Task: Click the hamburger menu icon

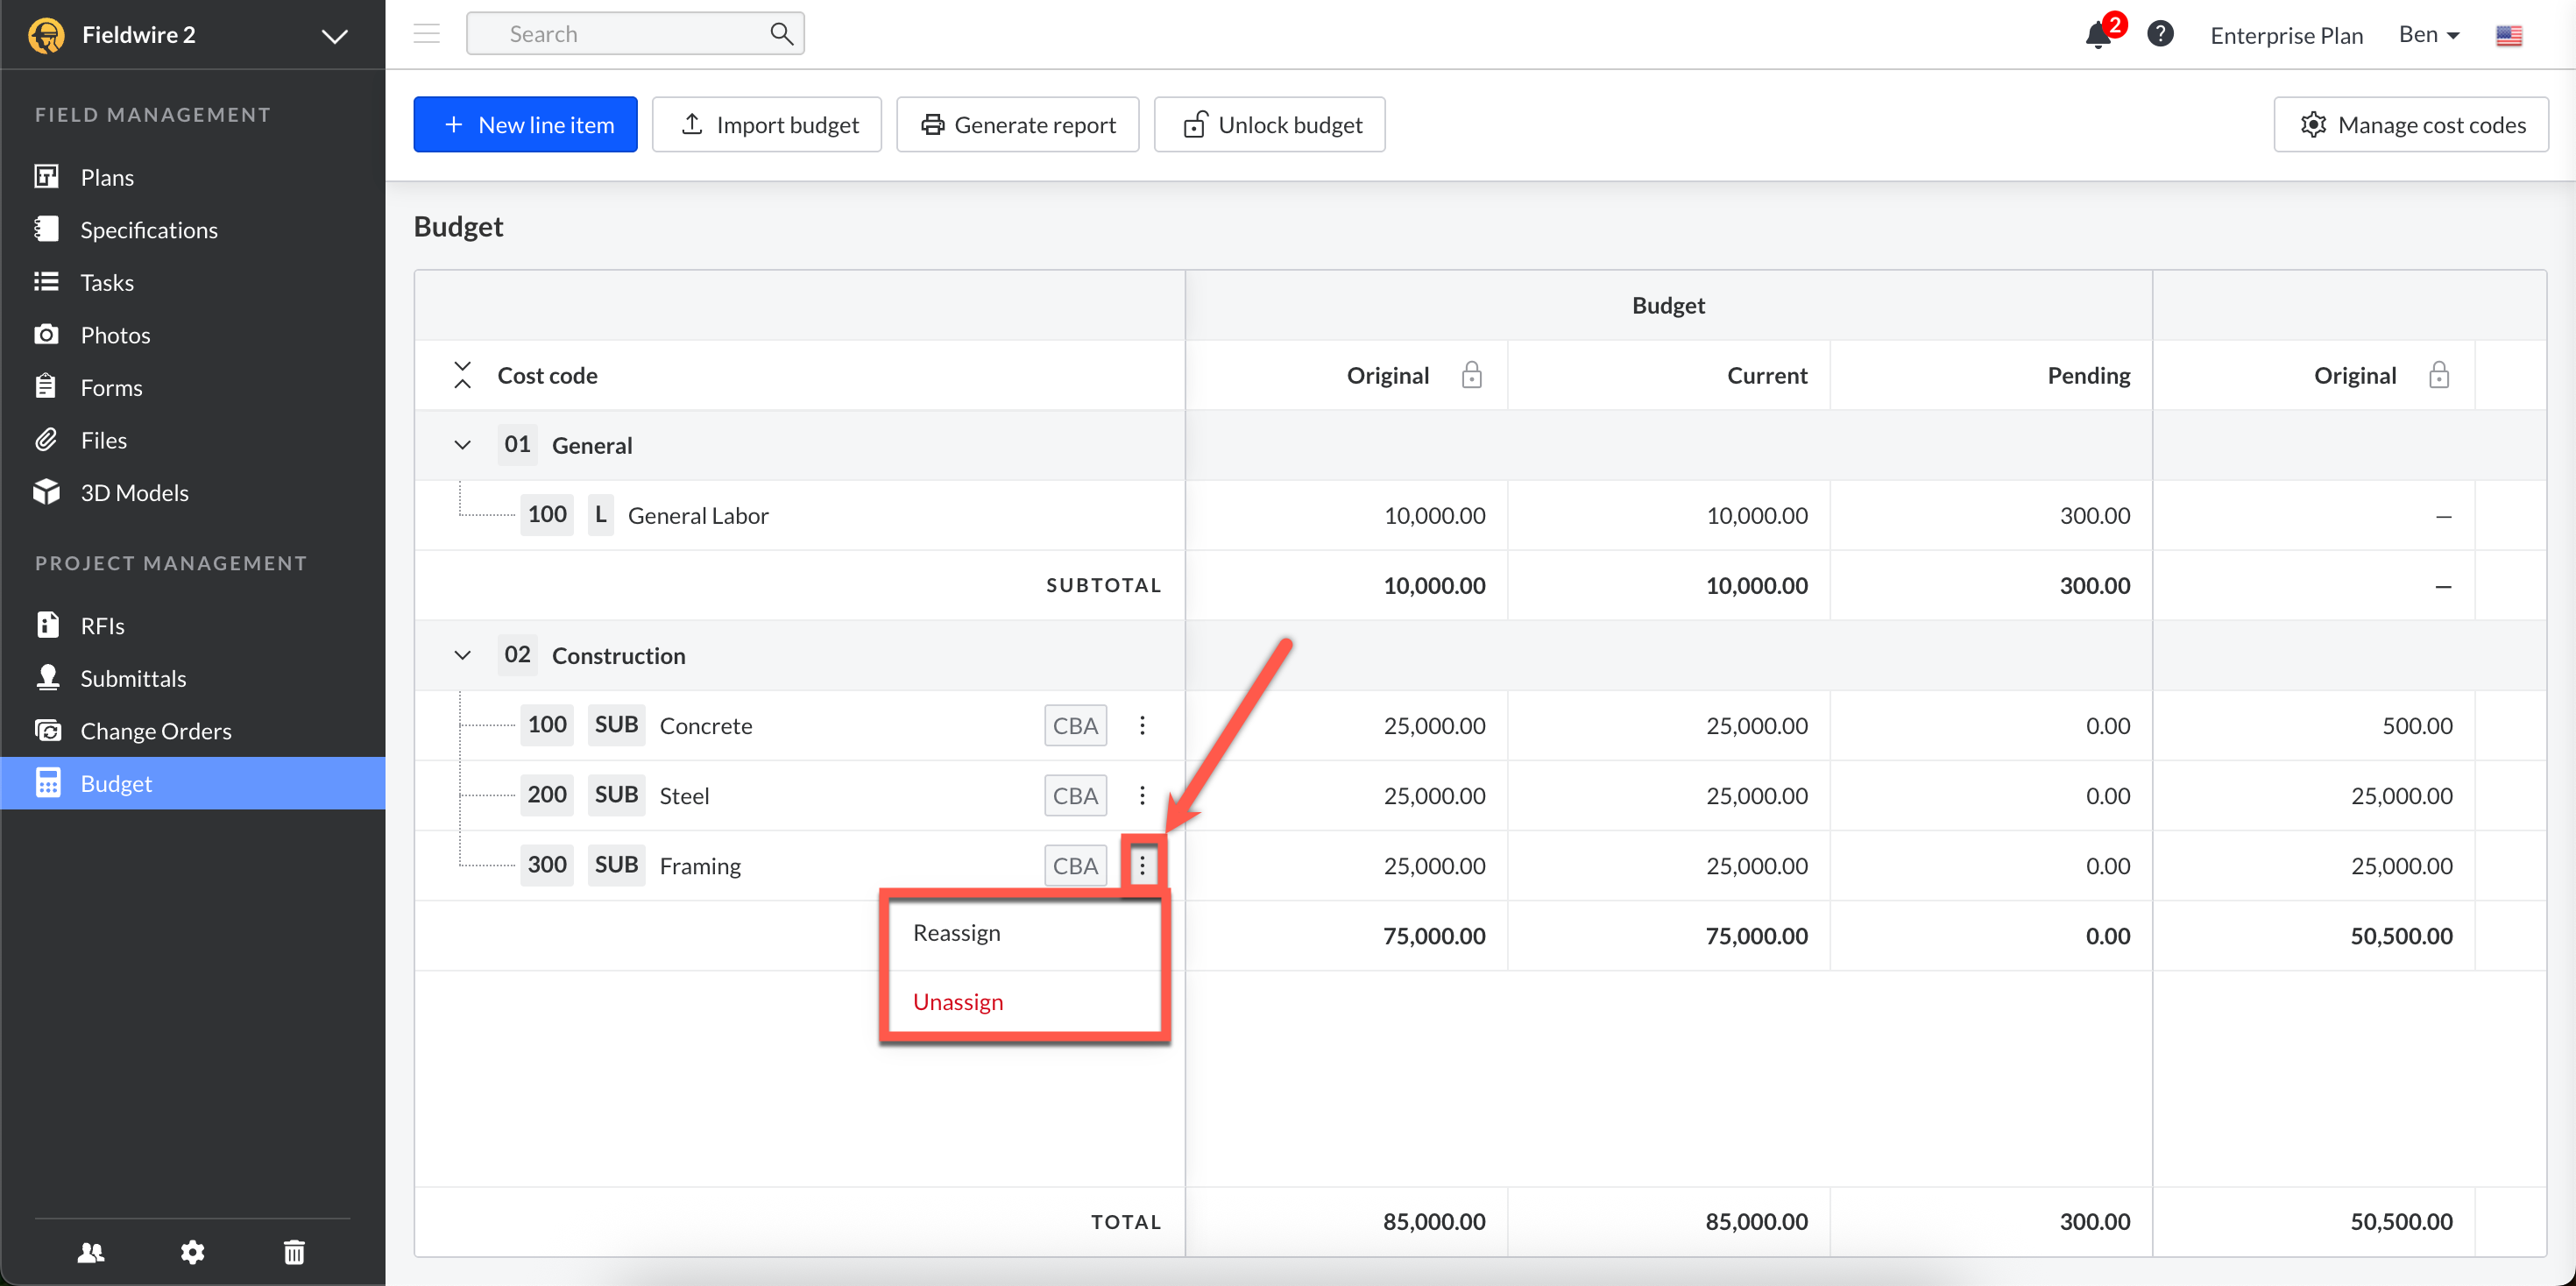Action: coord(427,34)
